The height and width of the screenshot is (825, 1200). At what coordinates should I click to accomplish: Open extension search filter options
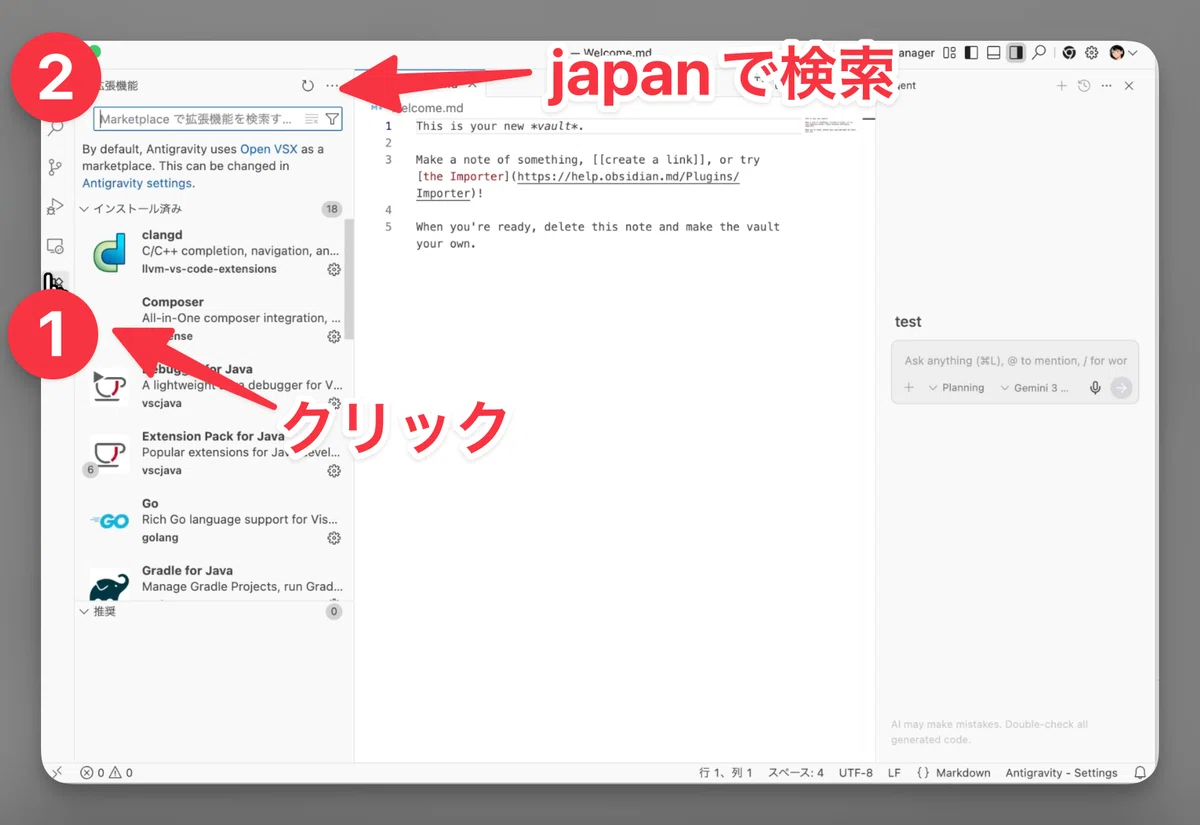click(x=332, y=119)
